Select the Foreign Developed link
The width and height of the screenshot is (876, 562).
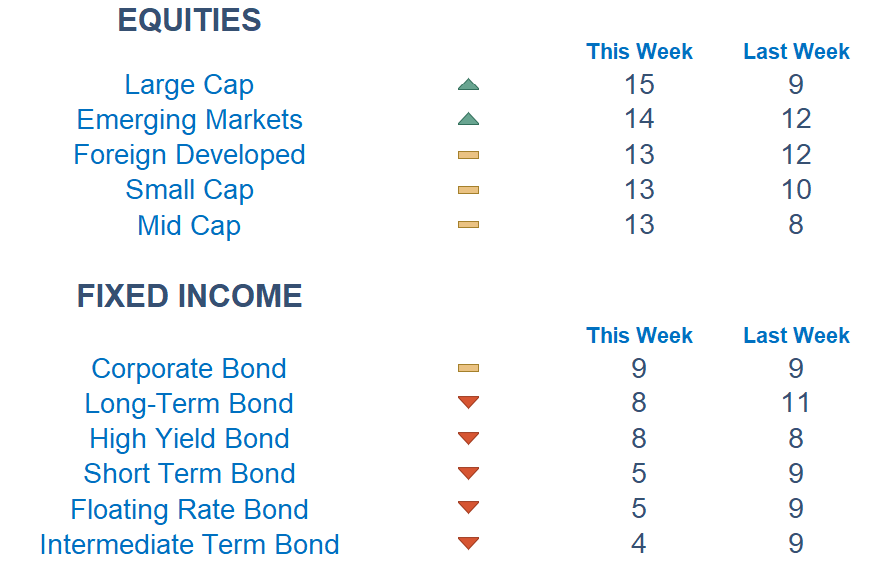click(x=189, y=155)
